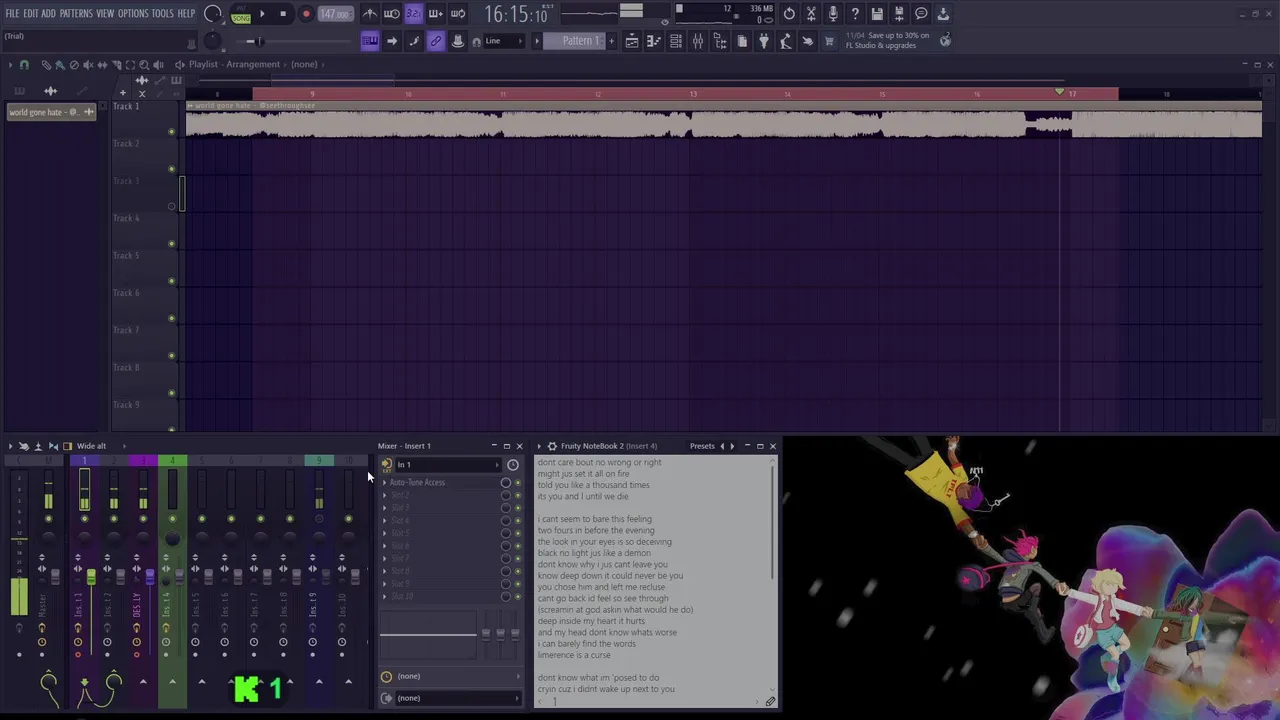Viewport: 1280px width, 720px height.
Task: Click the Fruity NoteBook gear icon
Action: pyautogui.click(x=552, y=446)
